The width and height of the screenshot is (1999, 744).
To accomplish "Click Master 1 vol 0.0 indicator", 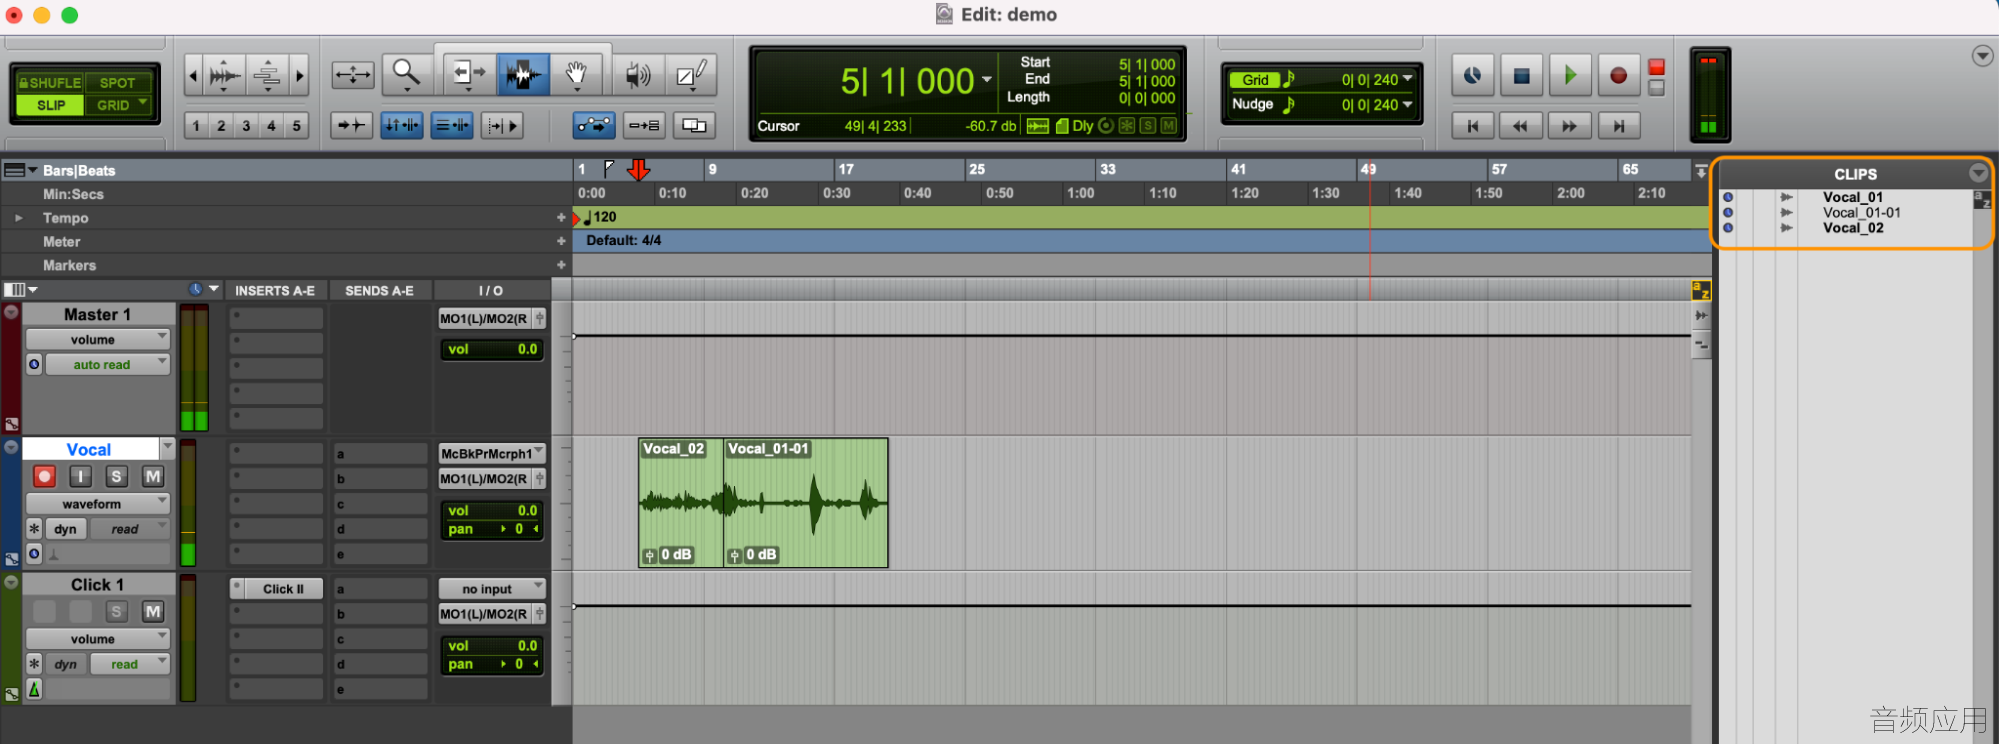I will point(492,349).
